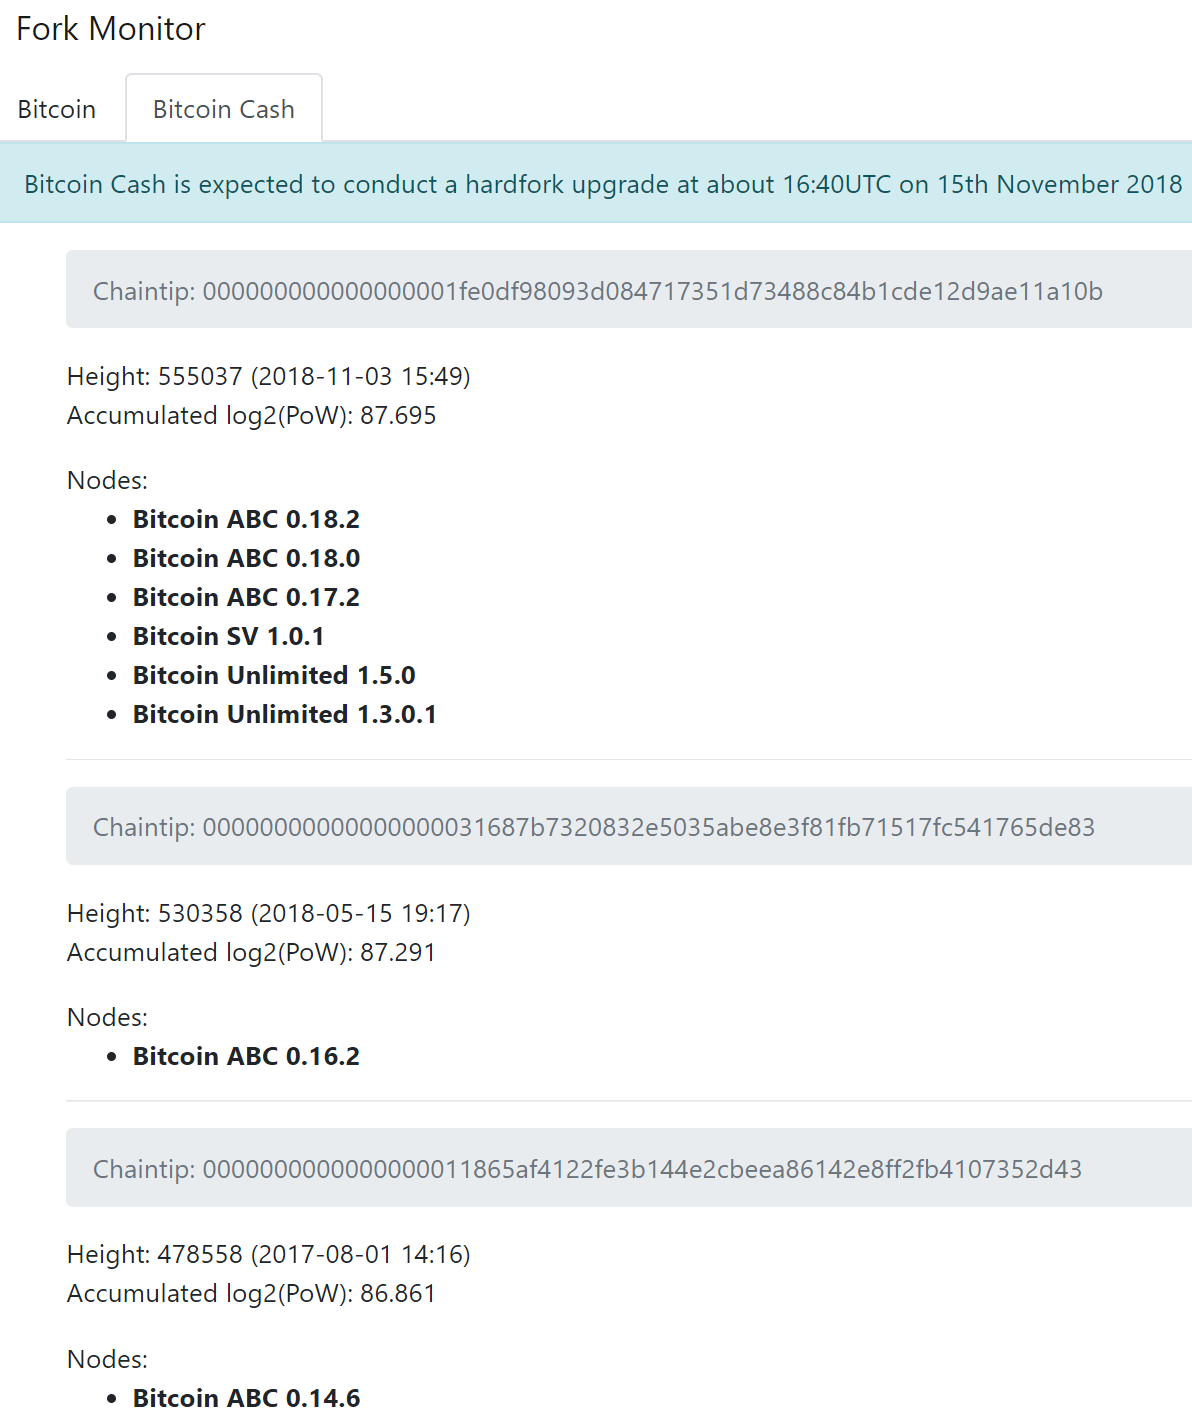Screen dimensions: 1192x1421
Task: Click the Accumulated log2(PoW): 87.695 line
Action: pos(252,415)
